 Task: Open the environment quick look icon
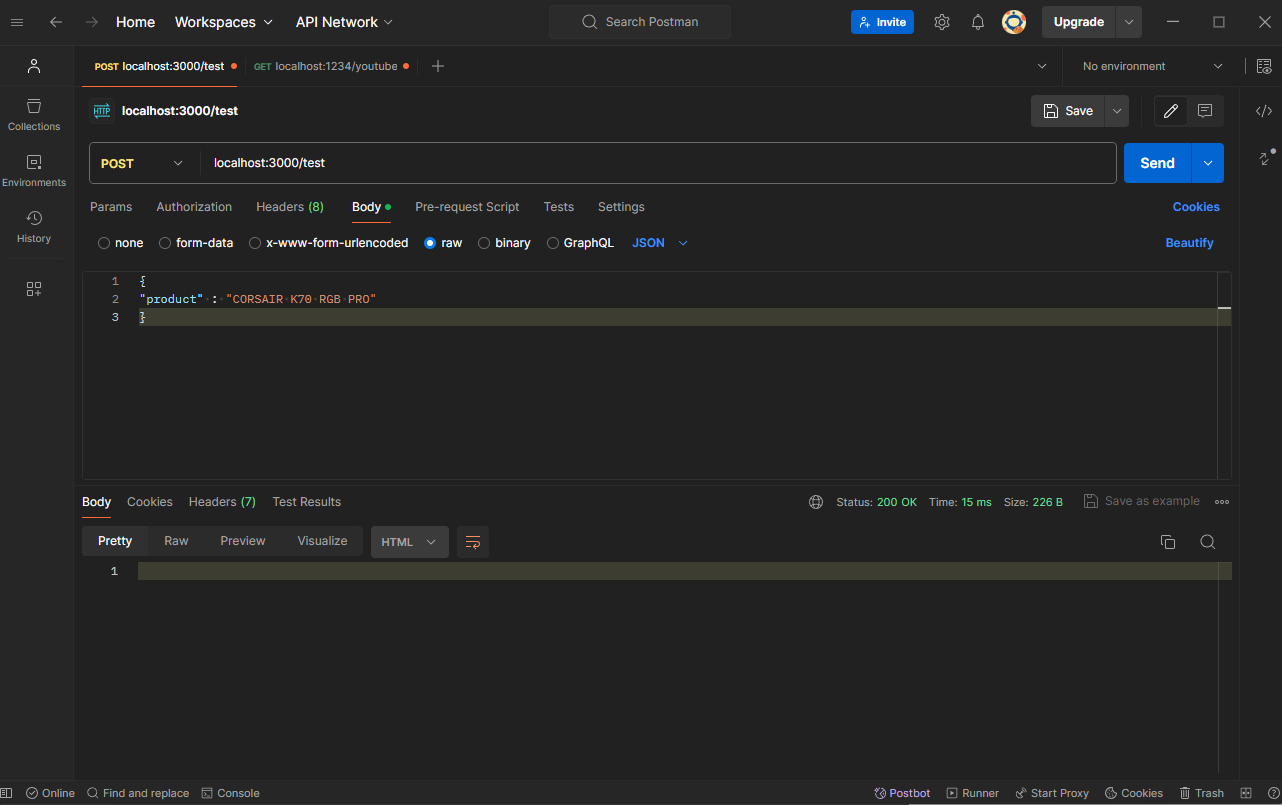coord(1264,66)
